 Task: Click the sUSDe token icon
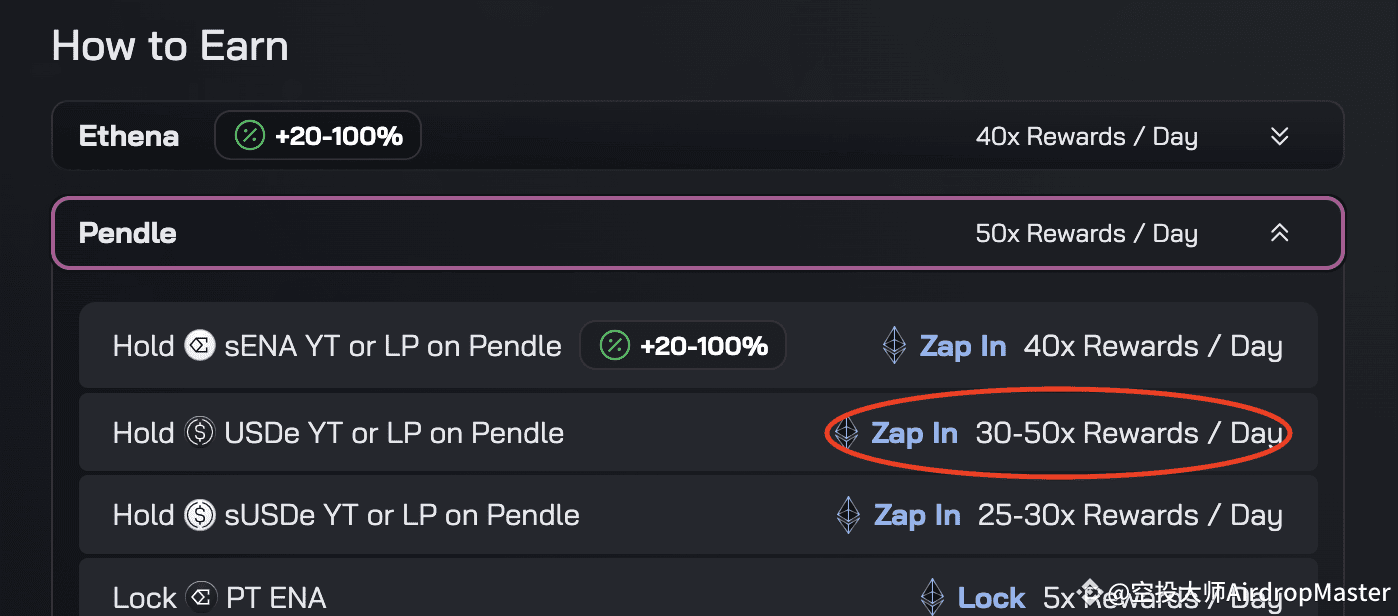click(201, 515)
